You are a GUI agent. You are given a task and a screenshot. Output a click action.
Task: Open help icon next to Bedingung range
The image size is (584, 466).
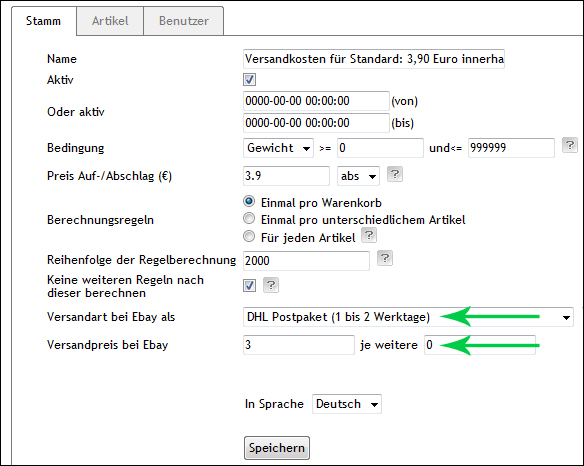[x=569, y=145]
